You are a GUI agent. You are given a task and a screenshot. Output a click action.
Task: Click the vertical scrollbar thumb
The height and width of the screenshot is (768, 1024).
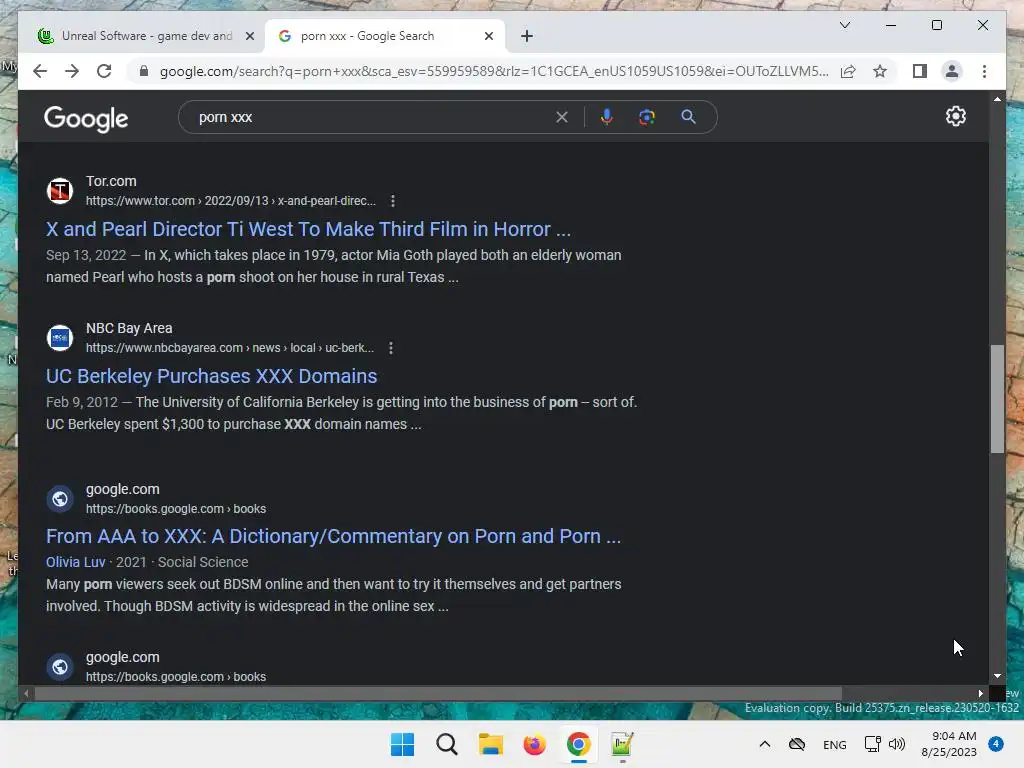click(997, 398)
